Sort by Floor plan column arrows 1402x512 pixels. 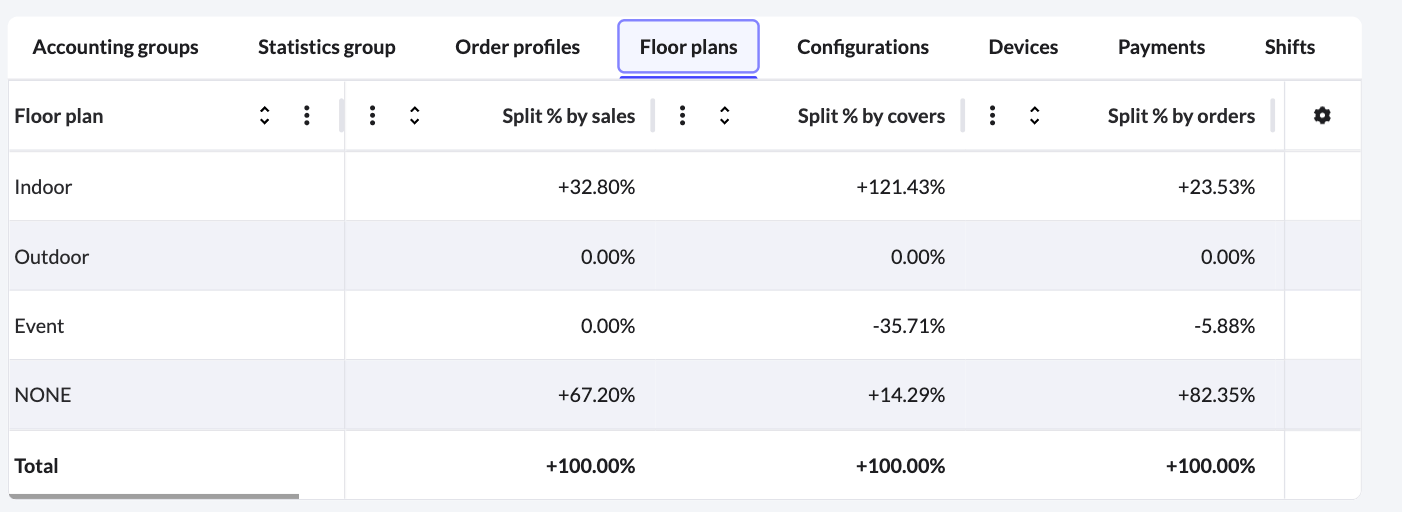click(x=264, y=116)
